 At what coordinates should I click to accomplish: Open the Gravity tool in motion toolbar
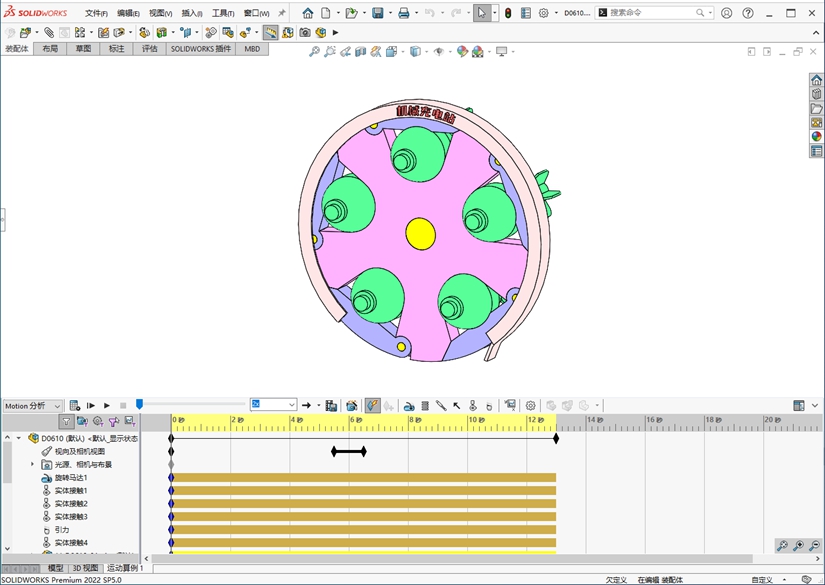pos(489,405)
